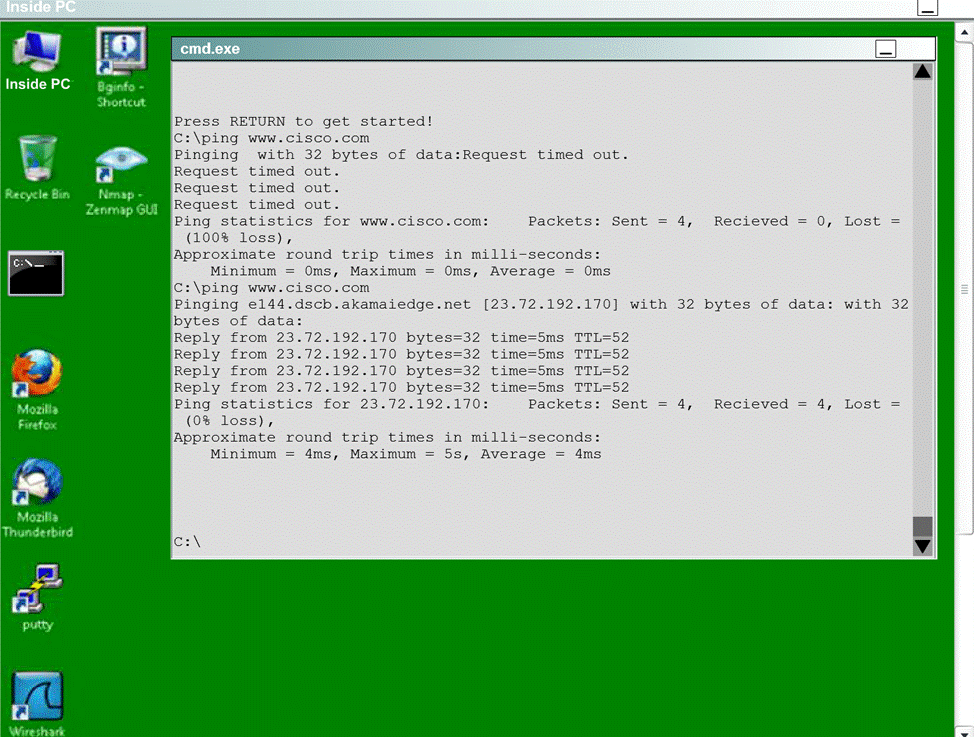This screenshot has width=974, height=737.
Task: Launch the putty SSH client
Action: pos(38,591)
